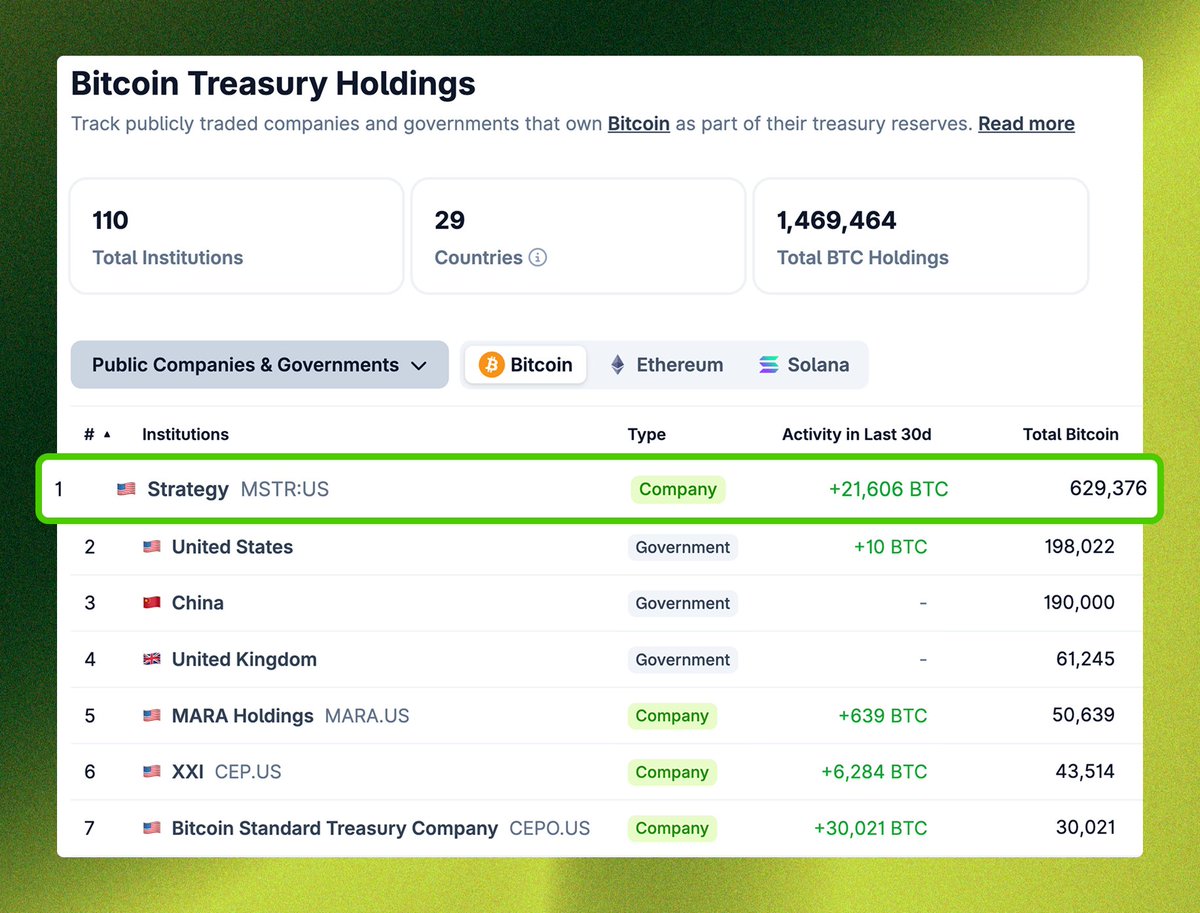1200x913 pixels.
Task: Click the Government badge in United Kingdom row
Action: coord(683,660)
